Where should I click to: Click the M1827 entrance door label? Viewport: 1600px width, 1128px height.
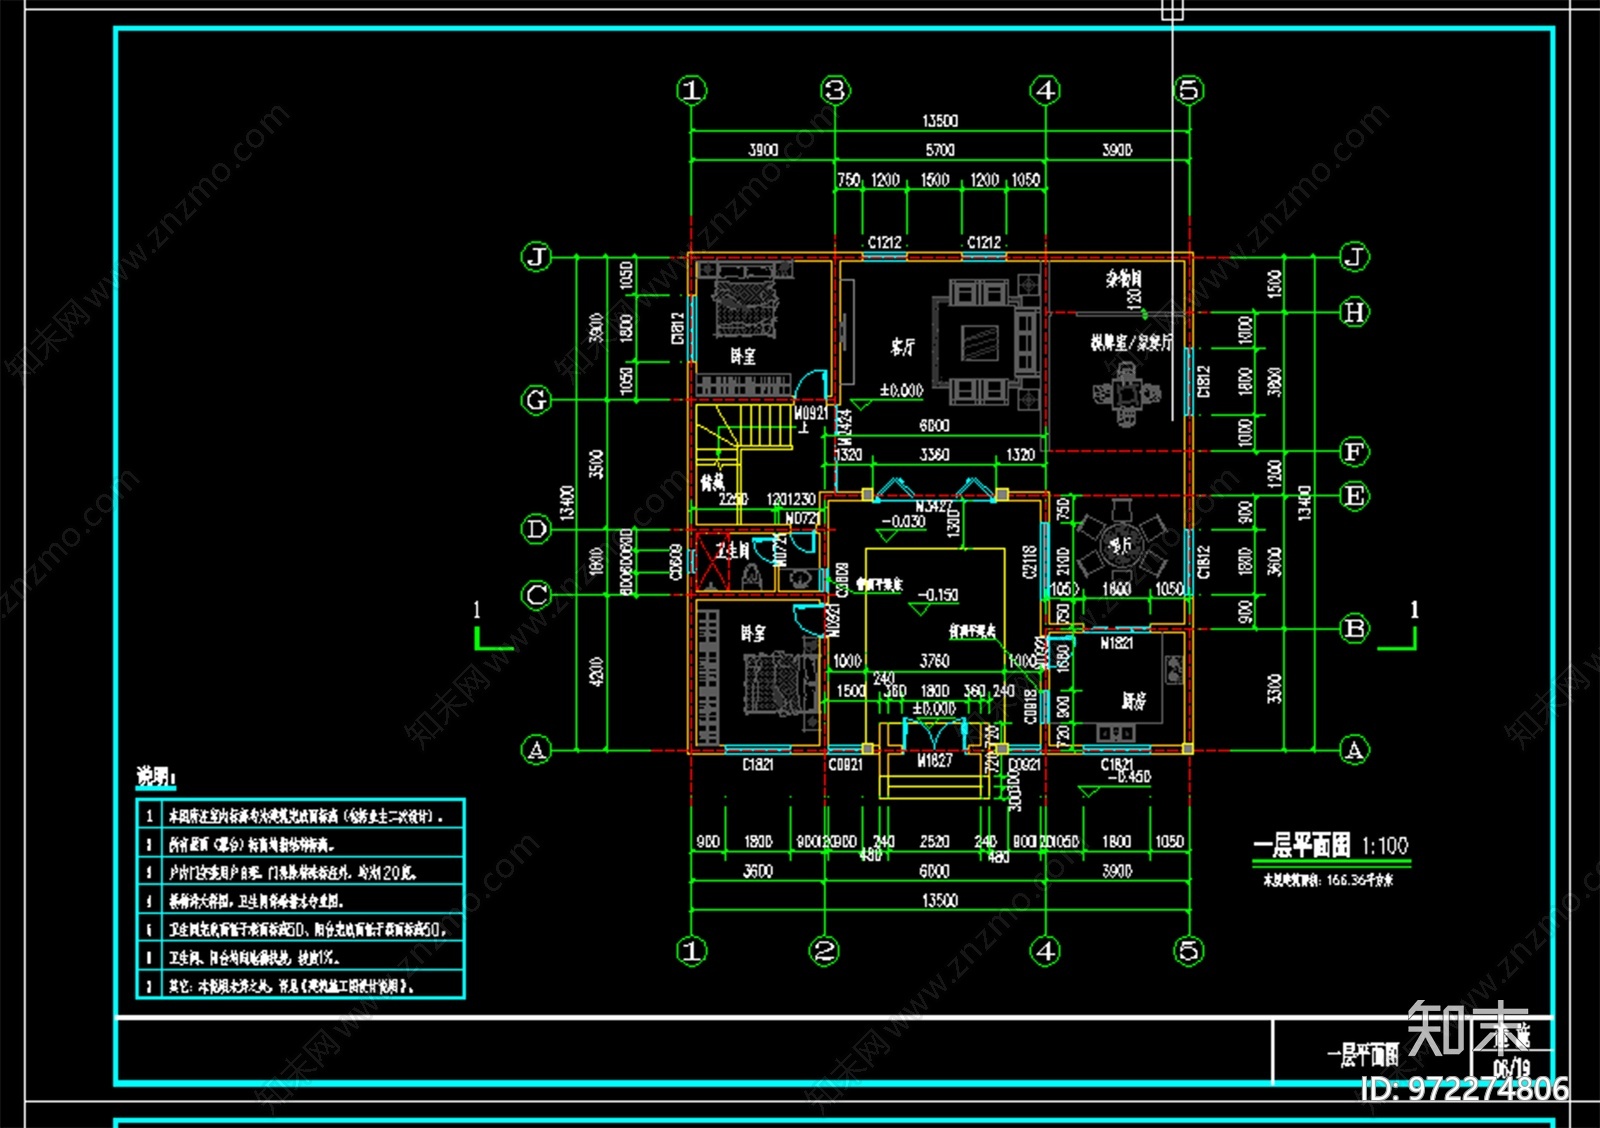click(x=935, y=761)
